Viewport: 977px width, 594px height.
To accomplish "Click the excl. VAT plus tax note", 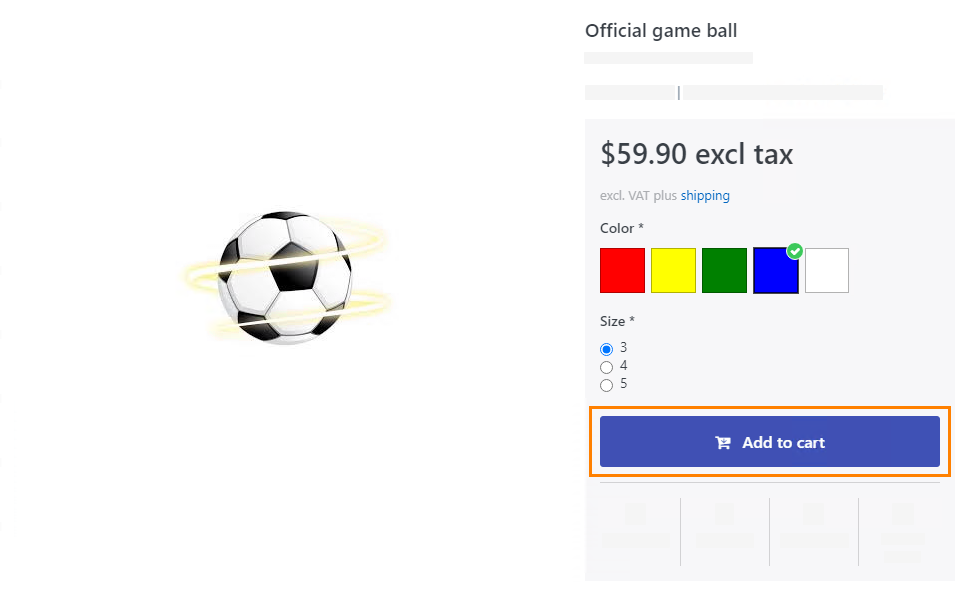I will coord(638,195).
